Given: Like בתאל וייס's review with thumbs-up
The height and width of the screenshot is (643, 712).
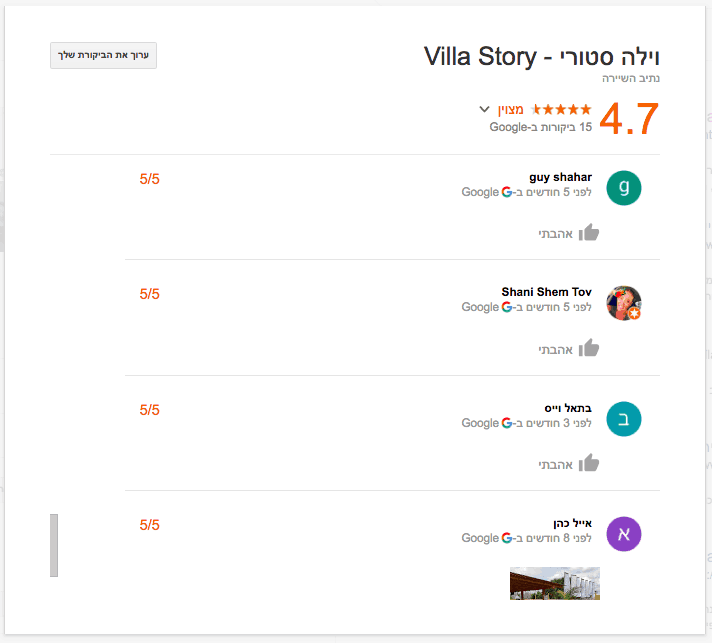Looking at the screenshot, I should click(x=589, y=463).
